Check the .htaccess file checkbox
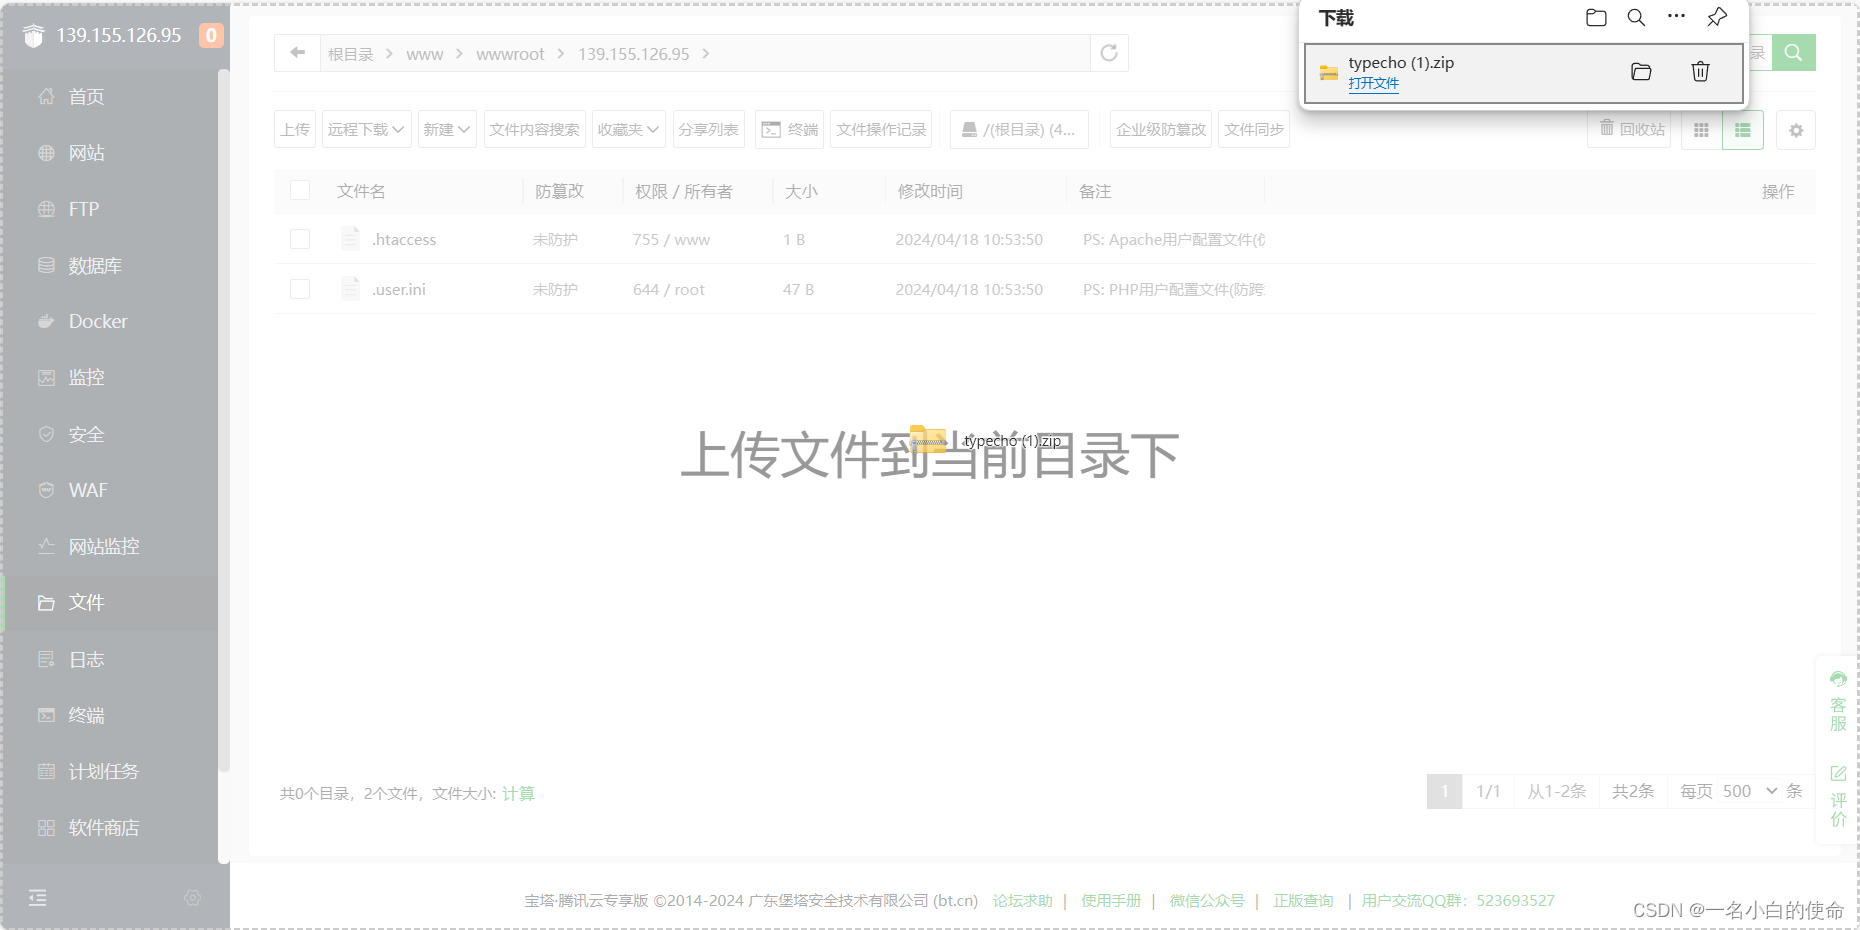 click(300, 239)
